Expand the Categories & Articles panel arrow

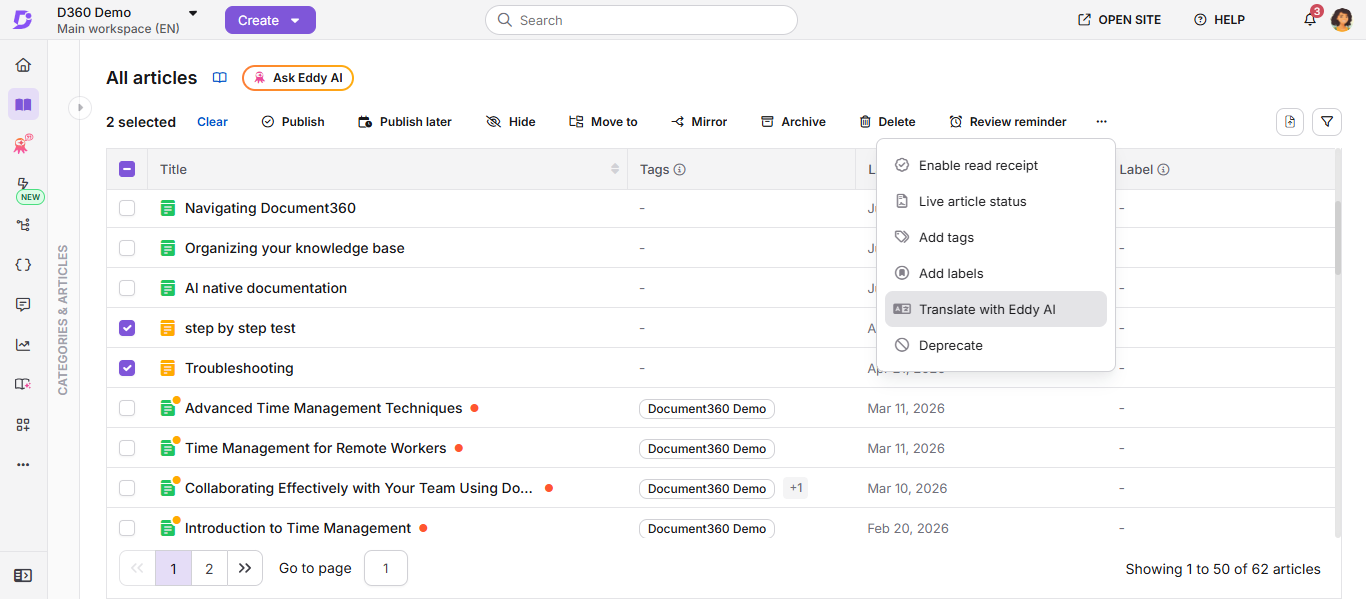(80, 107)
